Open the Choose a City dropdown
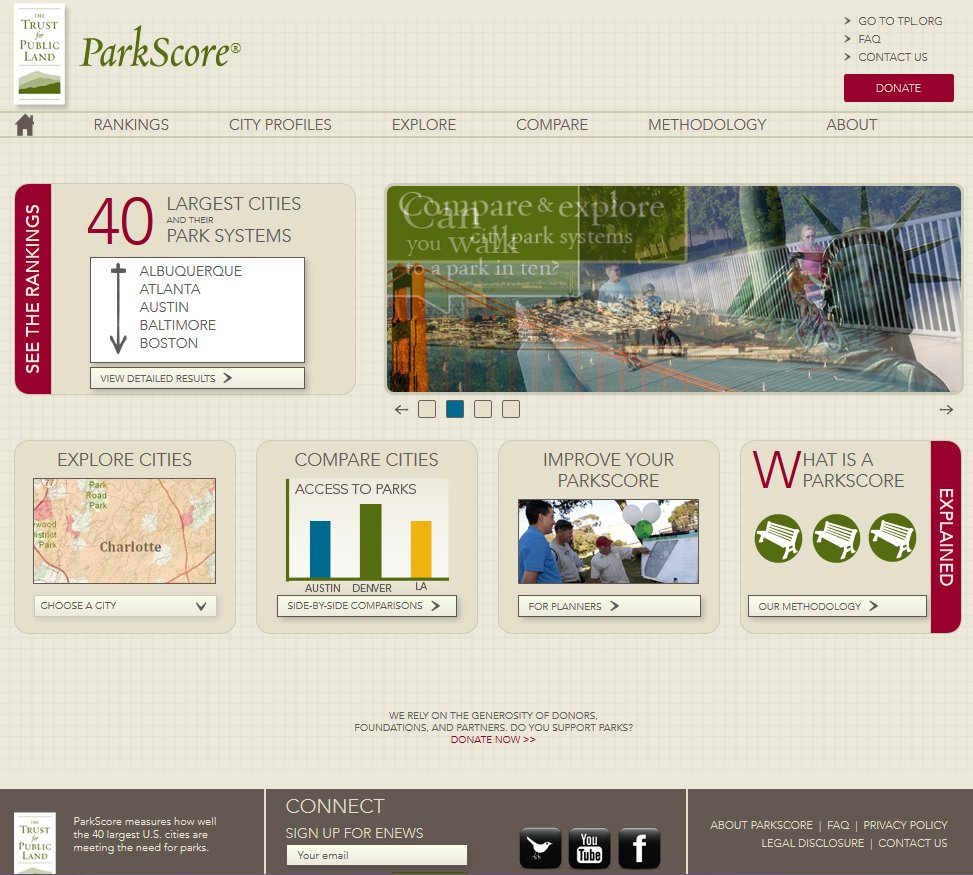 125,606
